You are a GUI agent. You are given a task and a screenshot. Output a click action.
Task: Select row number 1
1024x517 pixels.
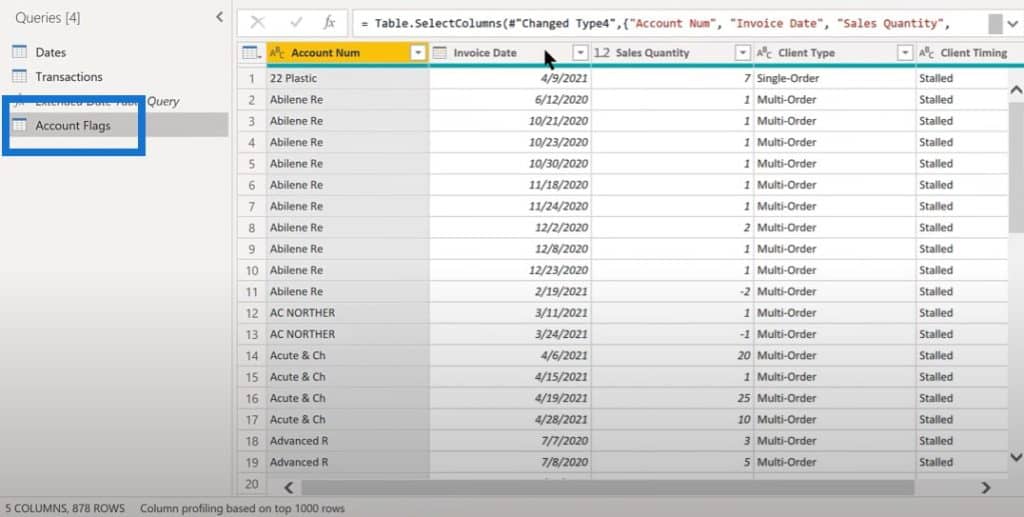251,78
